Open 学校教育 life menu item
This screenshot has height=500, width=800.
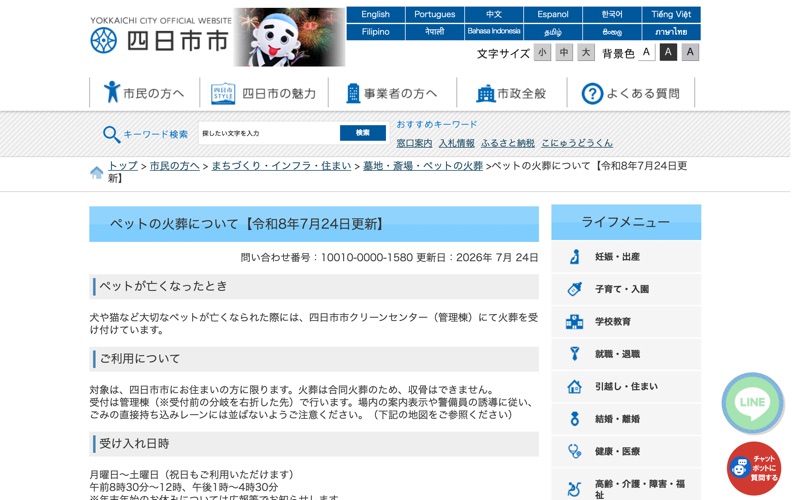(x=626, y=321)
